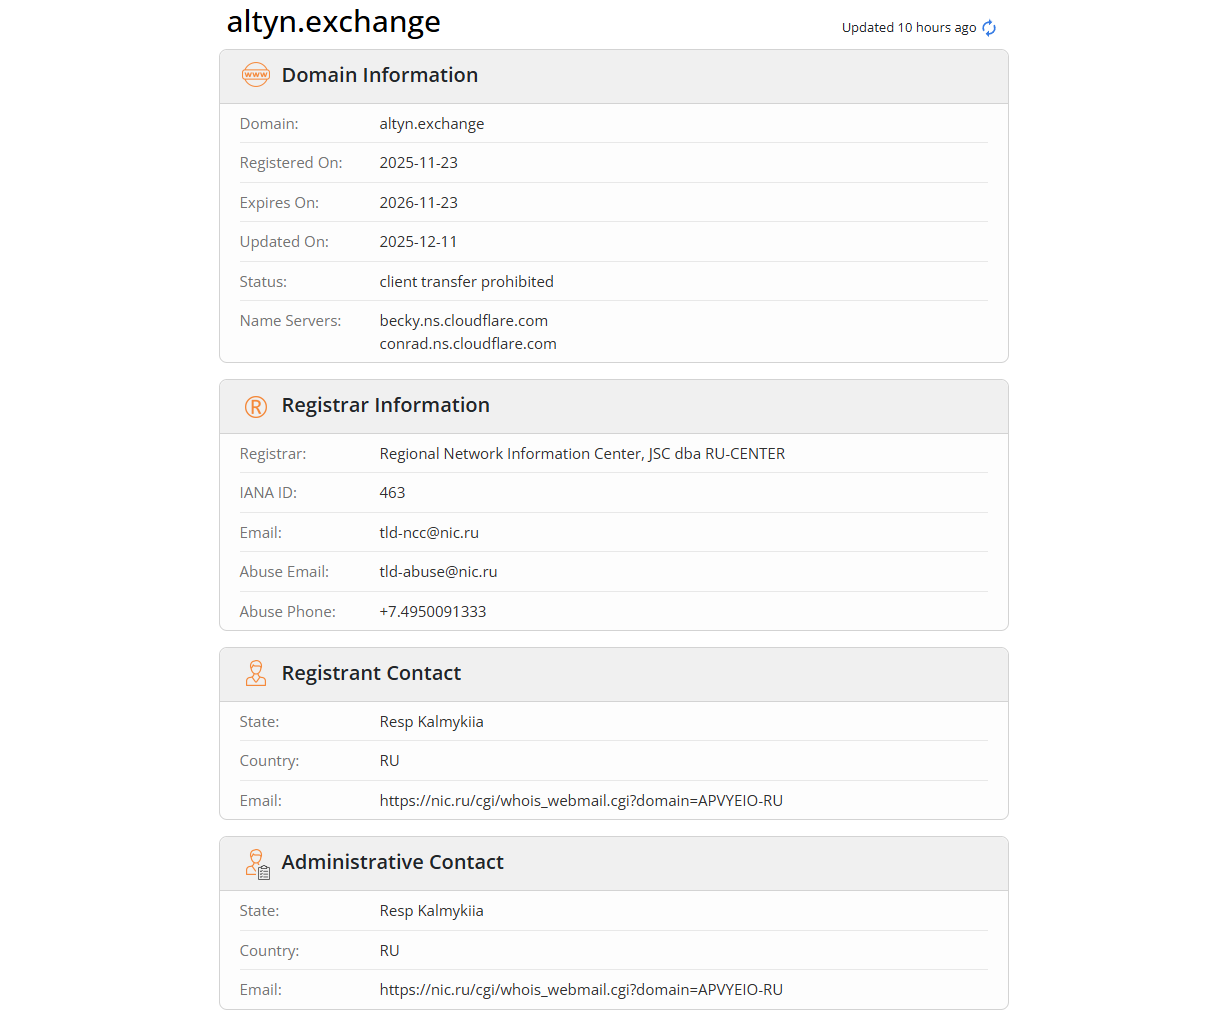
Task: Click the registrar name RU-CENTER value
Action: pyautogui.click(x=582, y=454)
